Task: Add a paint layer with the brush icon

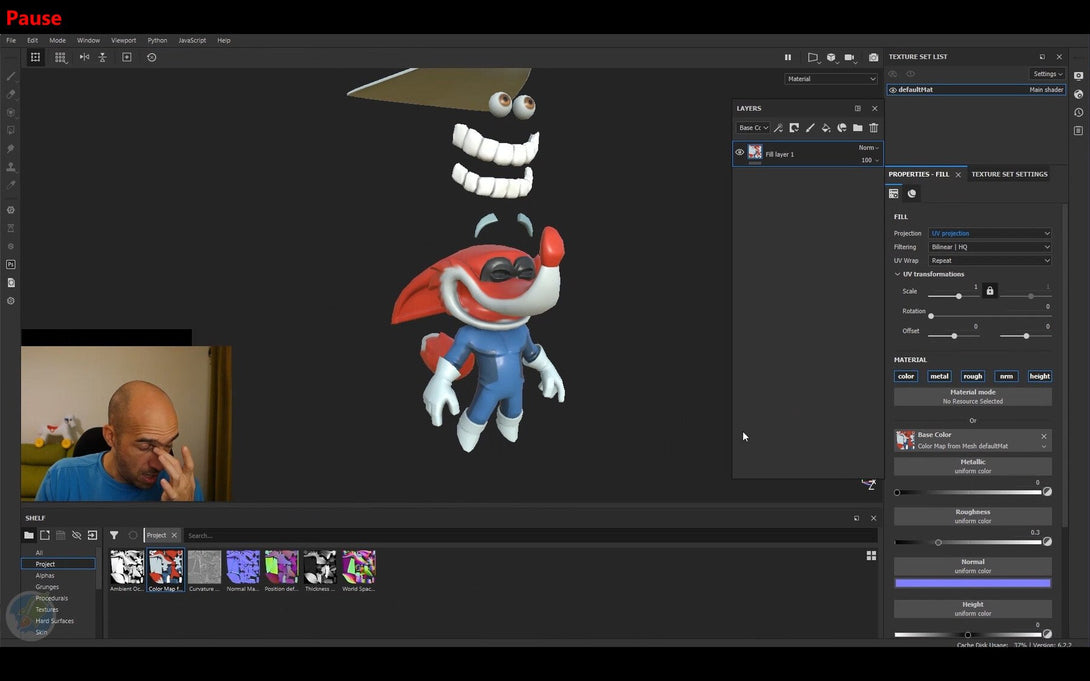Action: 810,128
